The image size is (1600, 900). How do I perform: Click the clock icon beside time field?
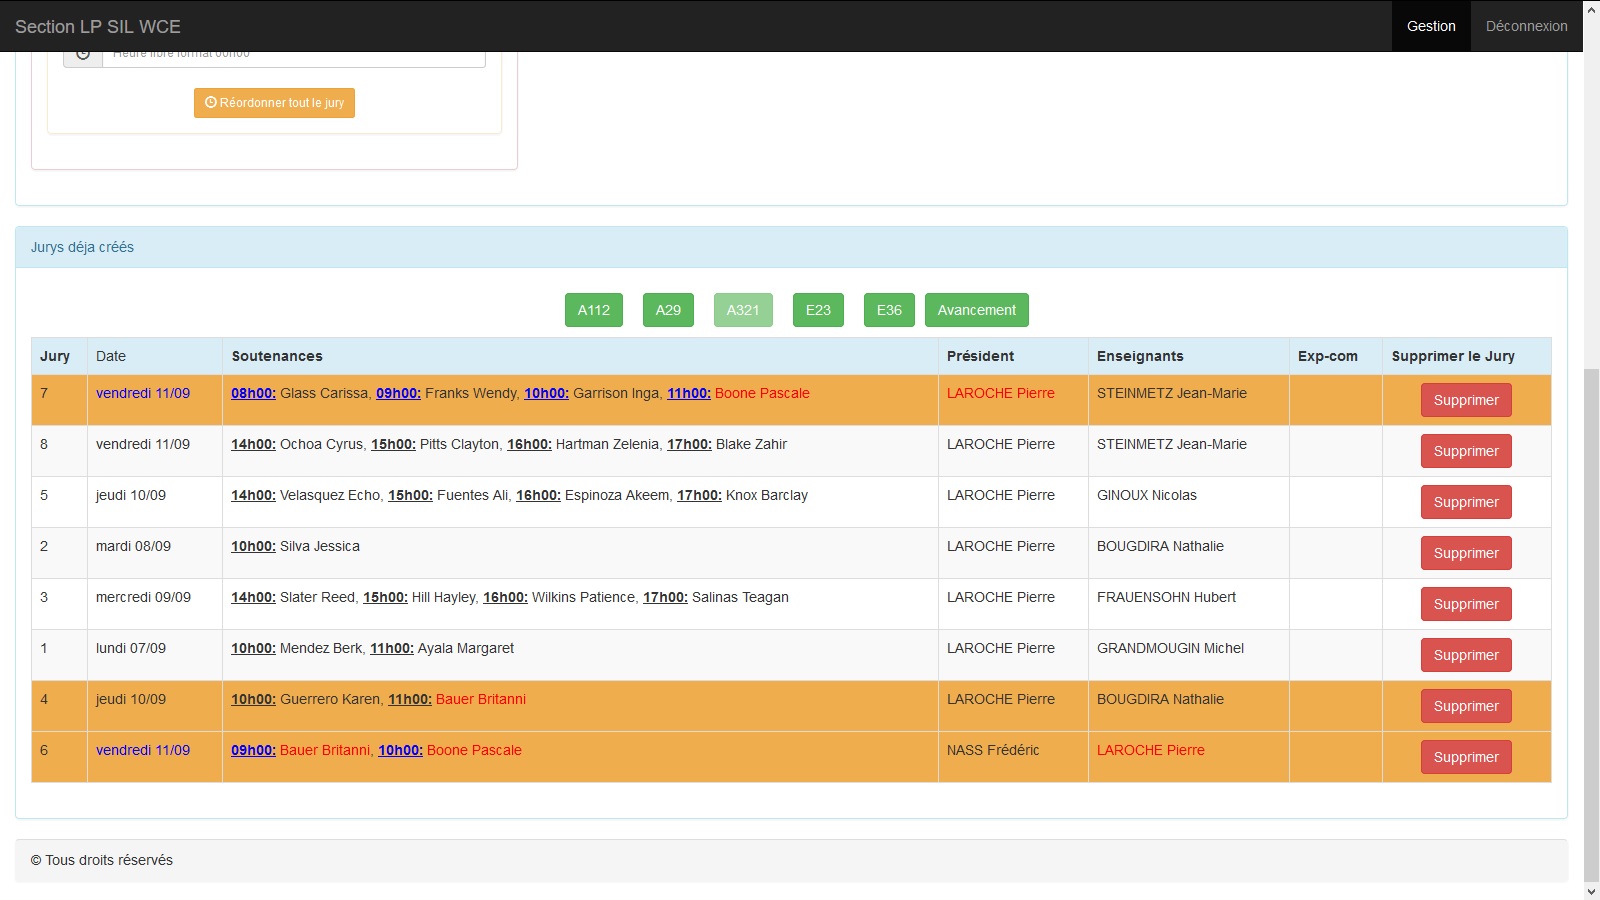tap(83, 56)
